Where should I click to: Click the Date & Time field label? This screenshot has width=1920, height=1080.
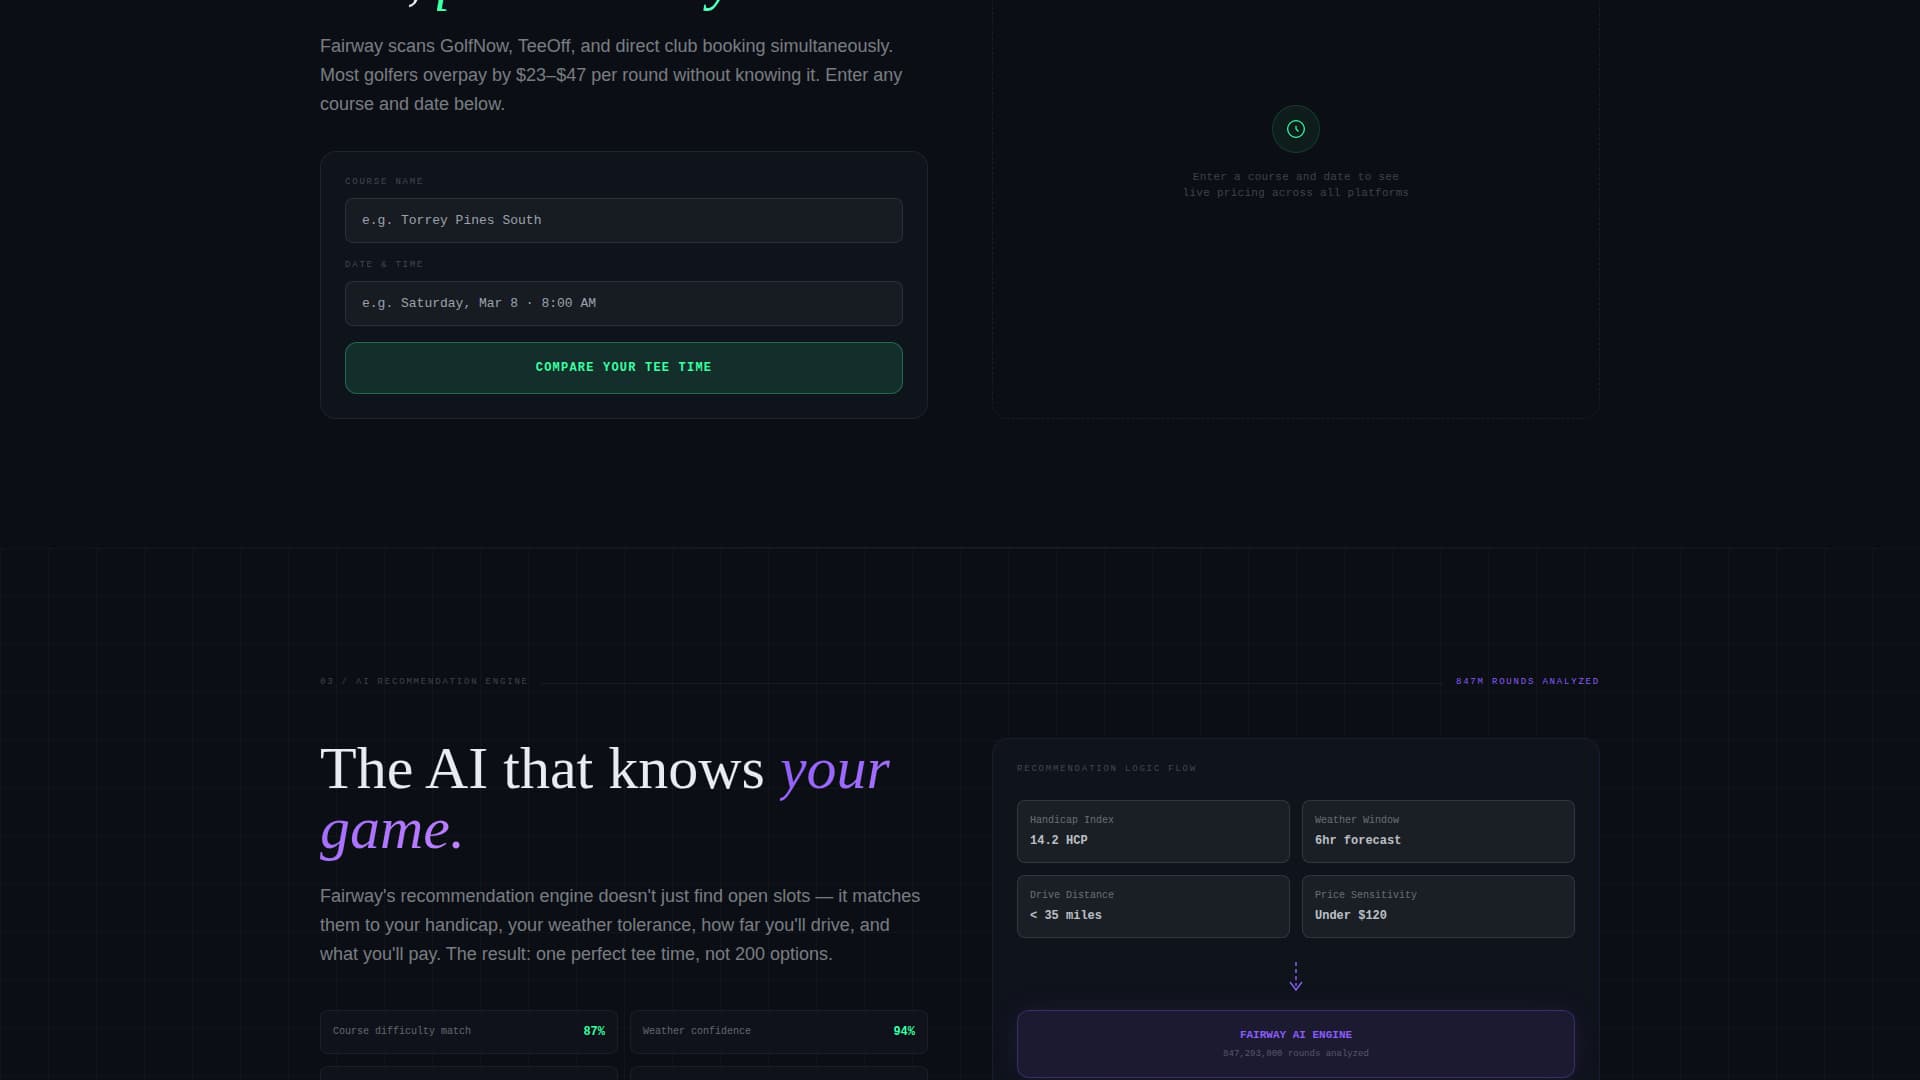point(384,264)
